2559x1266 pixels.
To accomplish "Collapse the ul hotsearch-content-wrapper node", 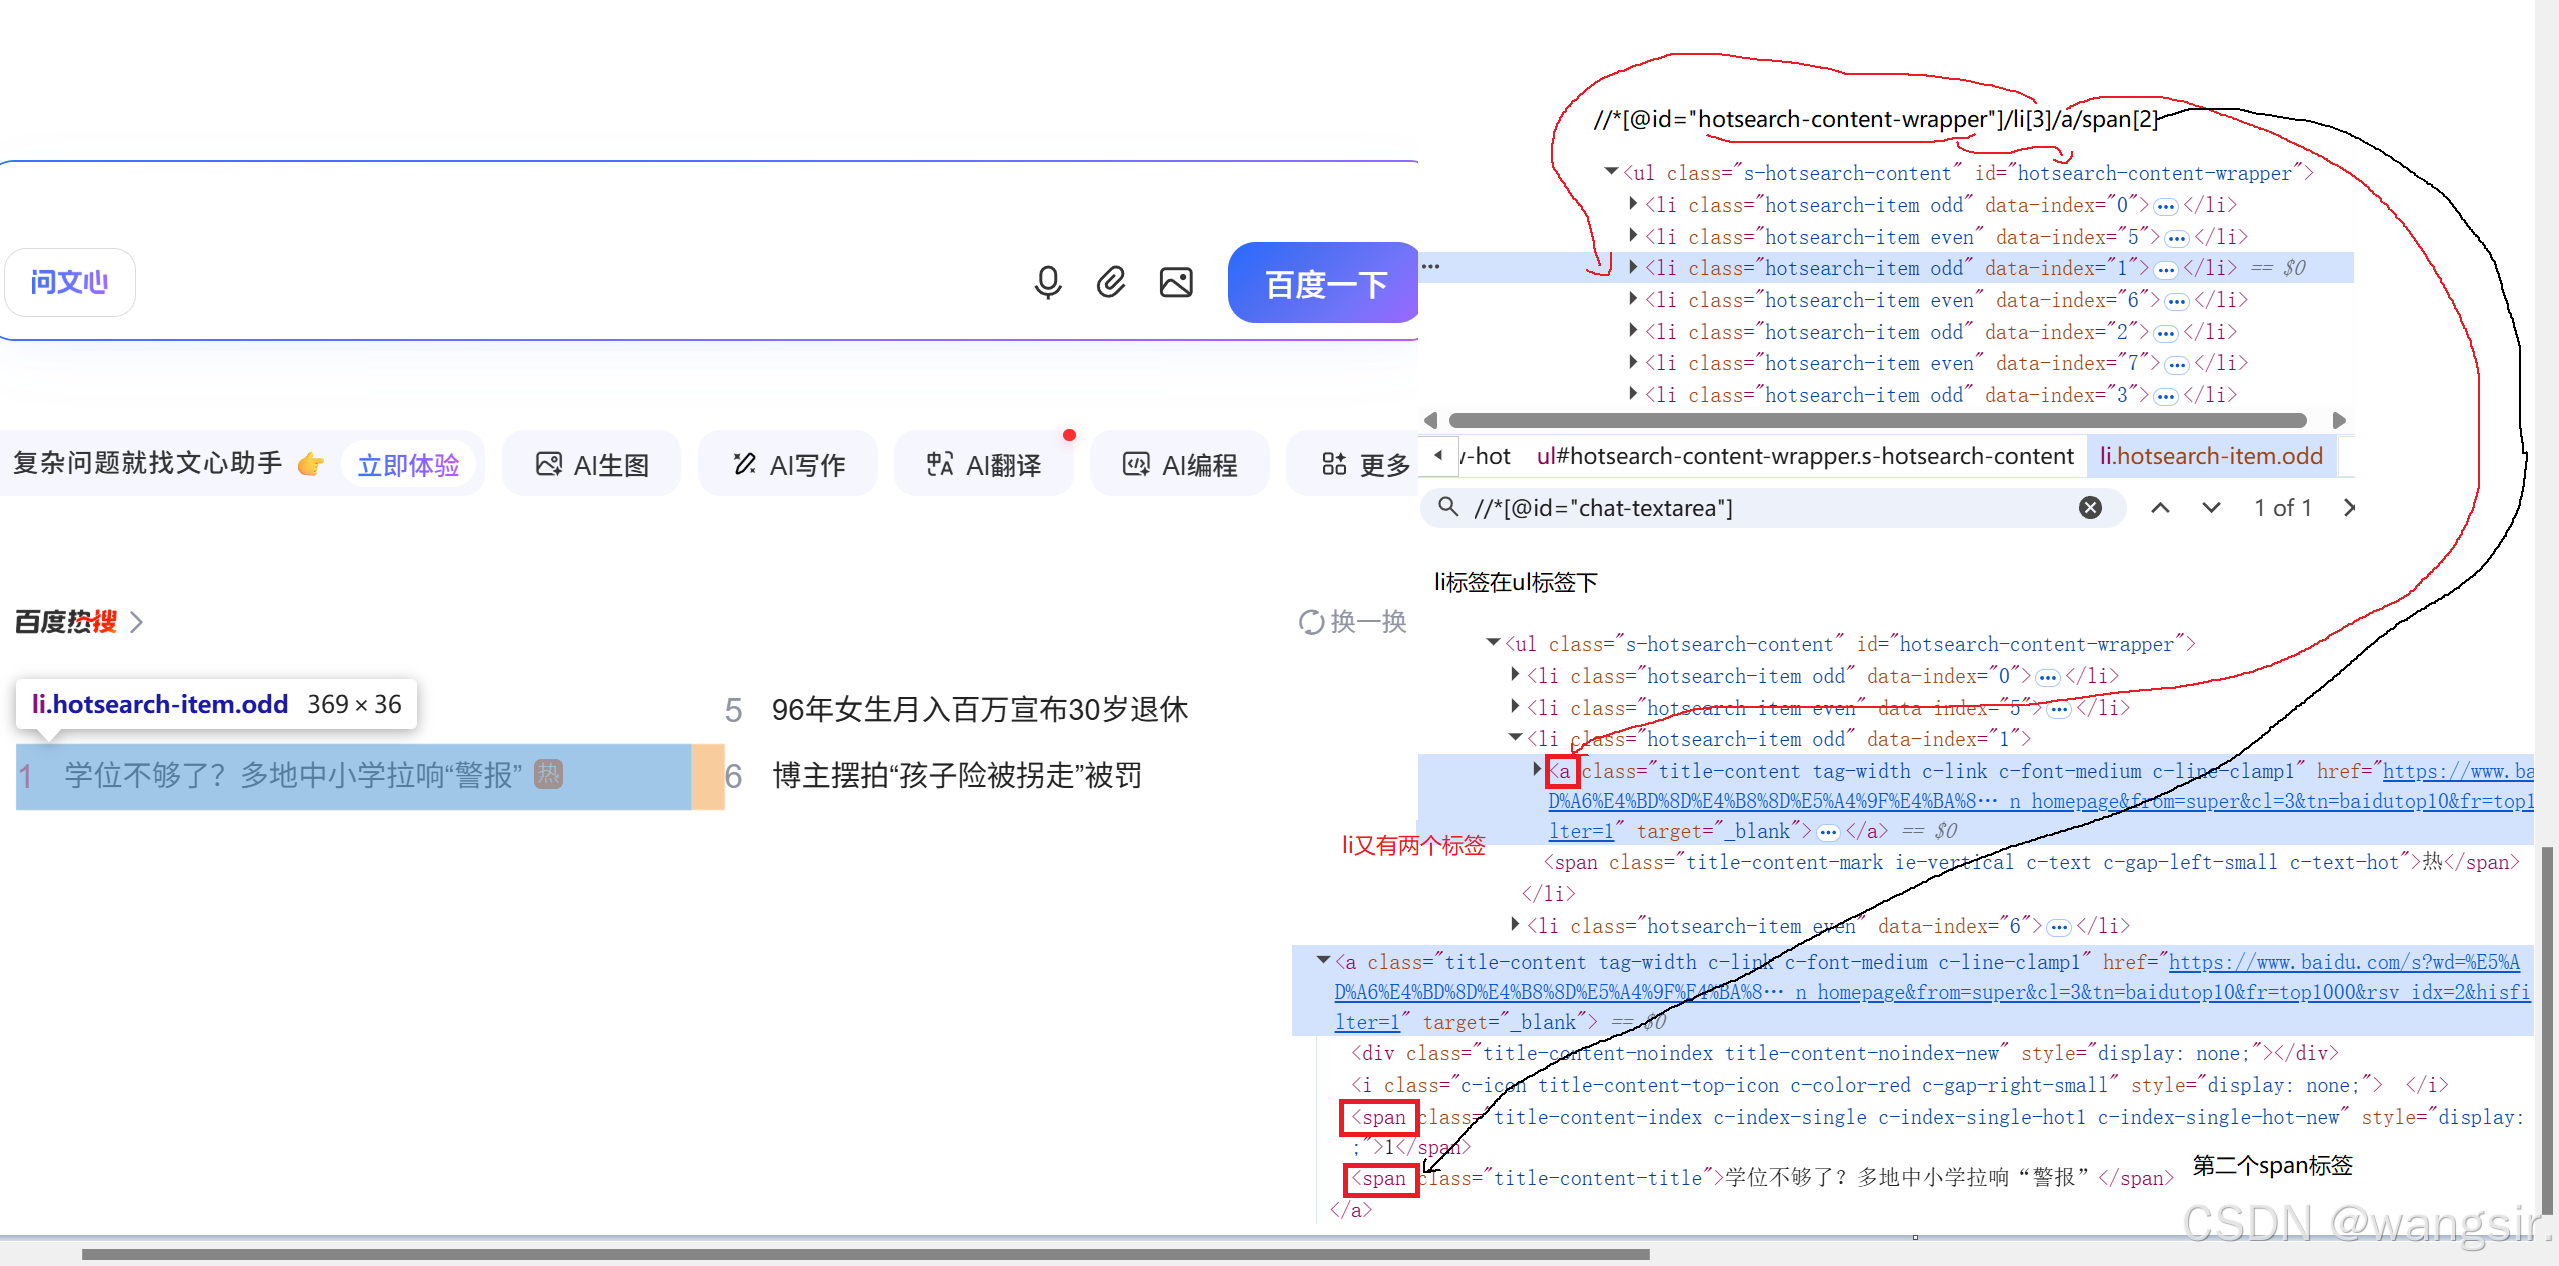I will pos(1611,172).
